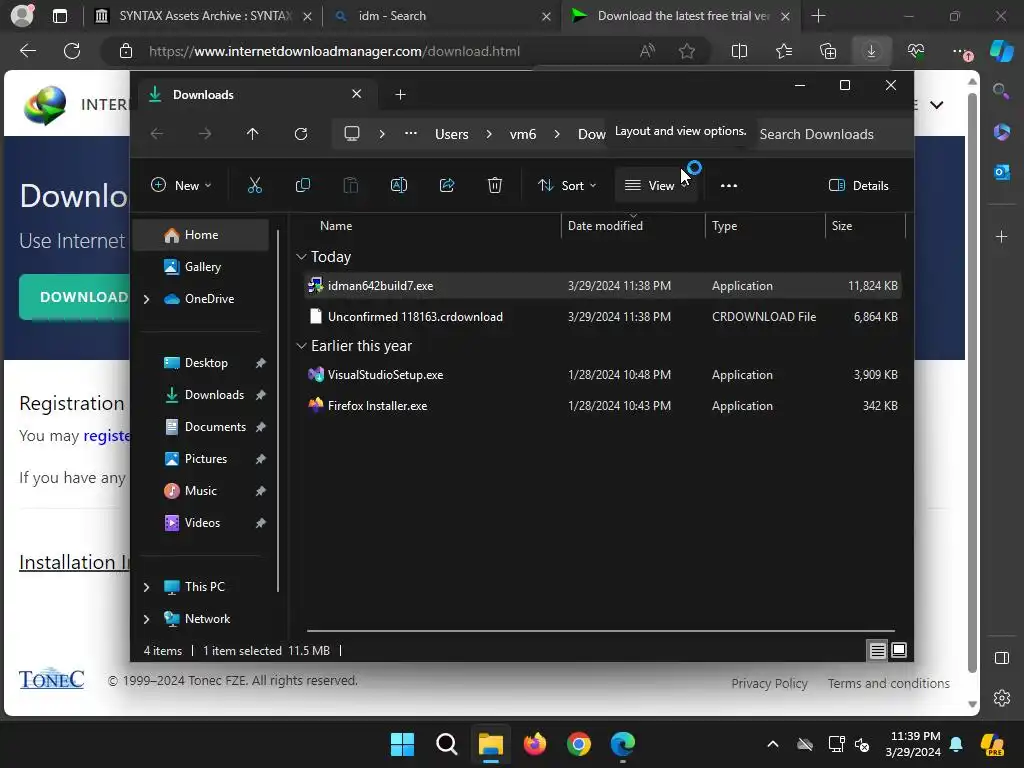This screenshot has height=768, width=1024.
Task: Select Videos in navigation pane
Action: point(202,523)
